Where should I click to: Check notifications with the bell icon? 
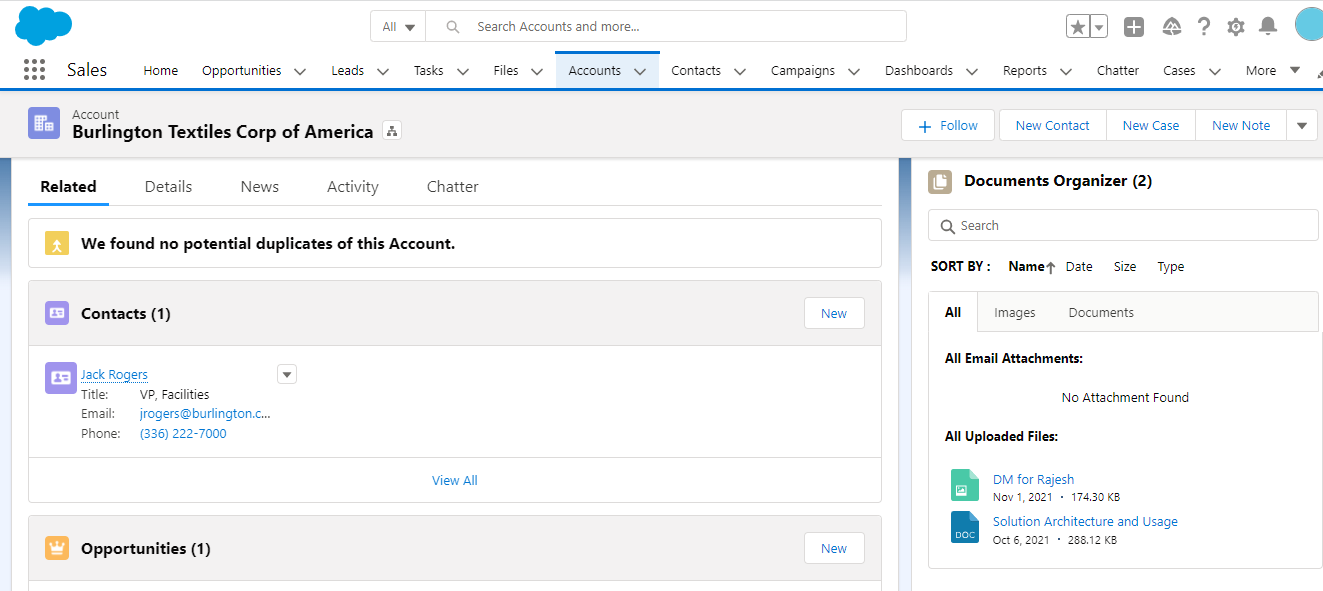[x=1268, y=26]
